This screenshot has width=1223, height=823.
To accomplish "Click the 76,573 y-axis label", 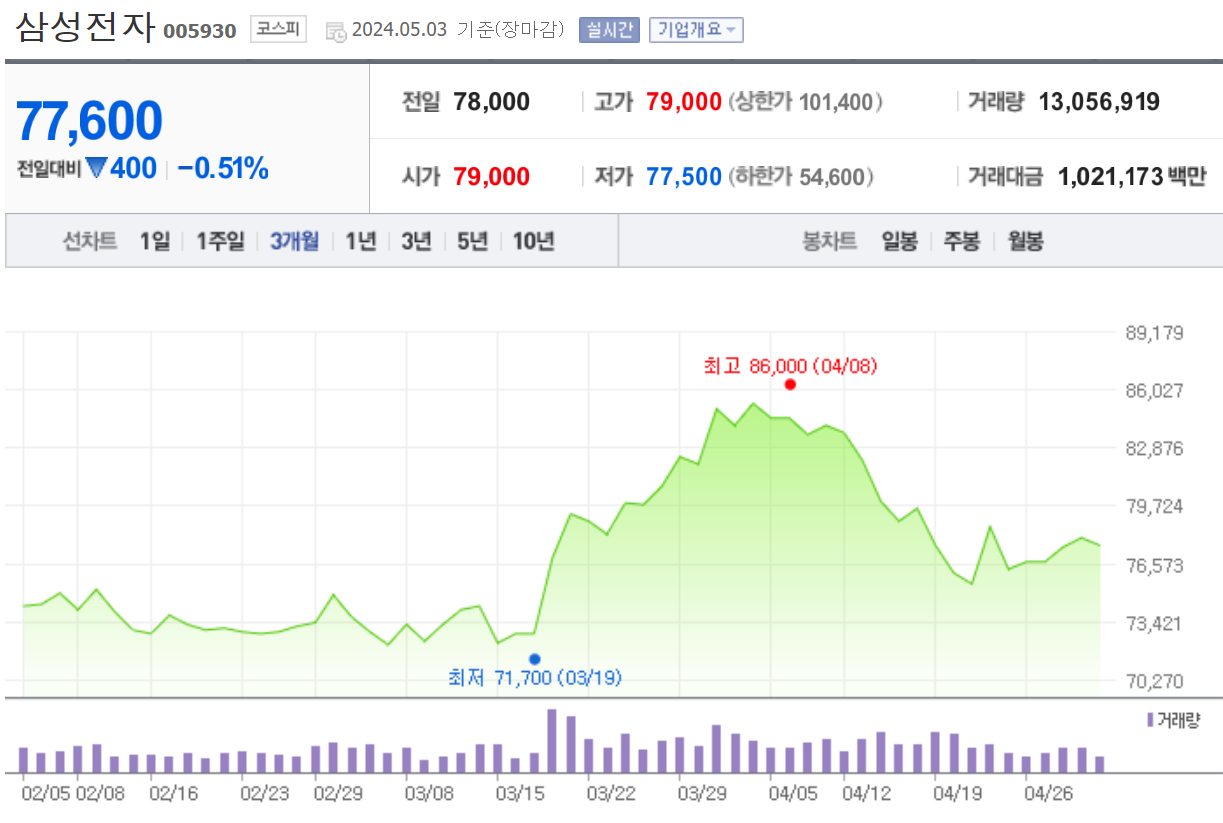I will click(1155, 565).
